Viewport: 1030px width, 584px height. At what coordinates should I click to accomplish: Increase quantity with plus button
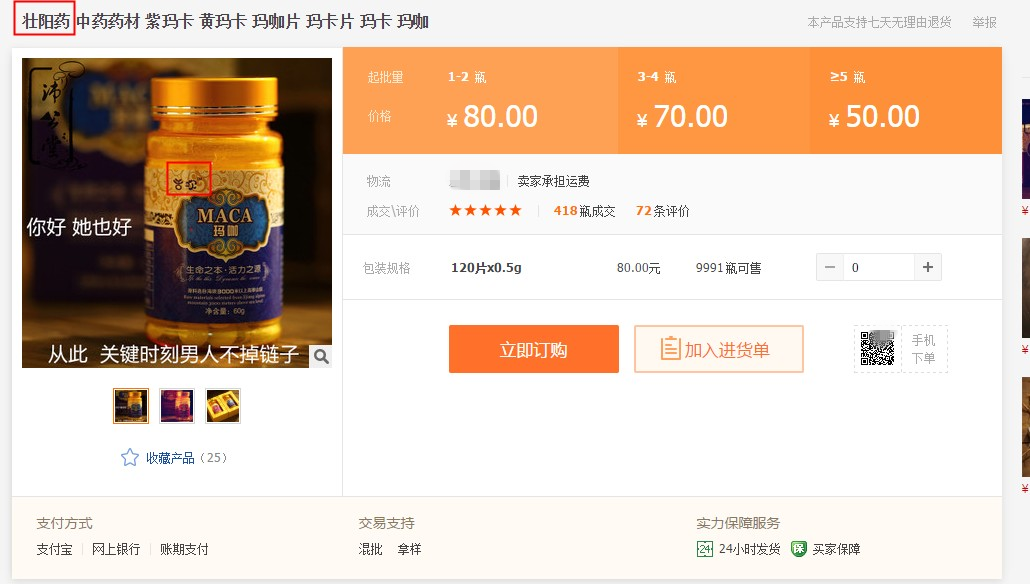pos(927,267)
